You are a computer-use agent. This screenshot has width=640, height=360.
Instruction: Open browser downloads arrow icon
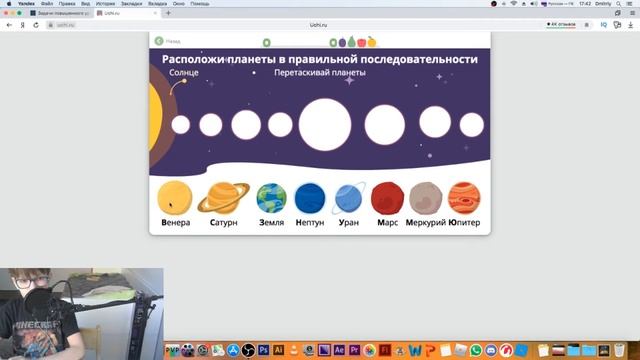tap(631, 25)
